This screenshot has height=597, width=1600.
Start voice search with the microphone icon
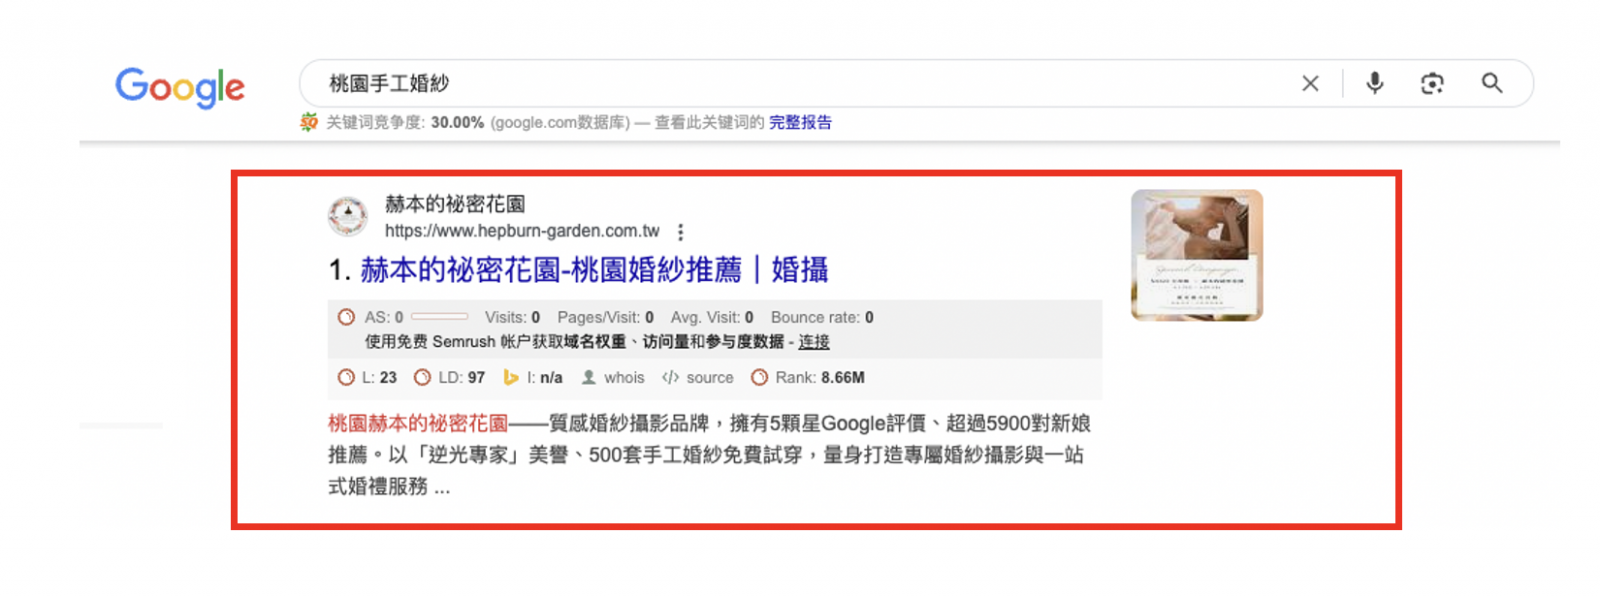(1375, 84)
